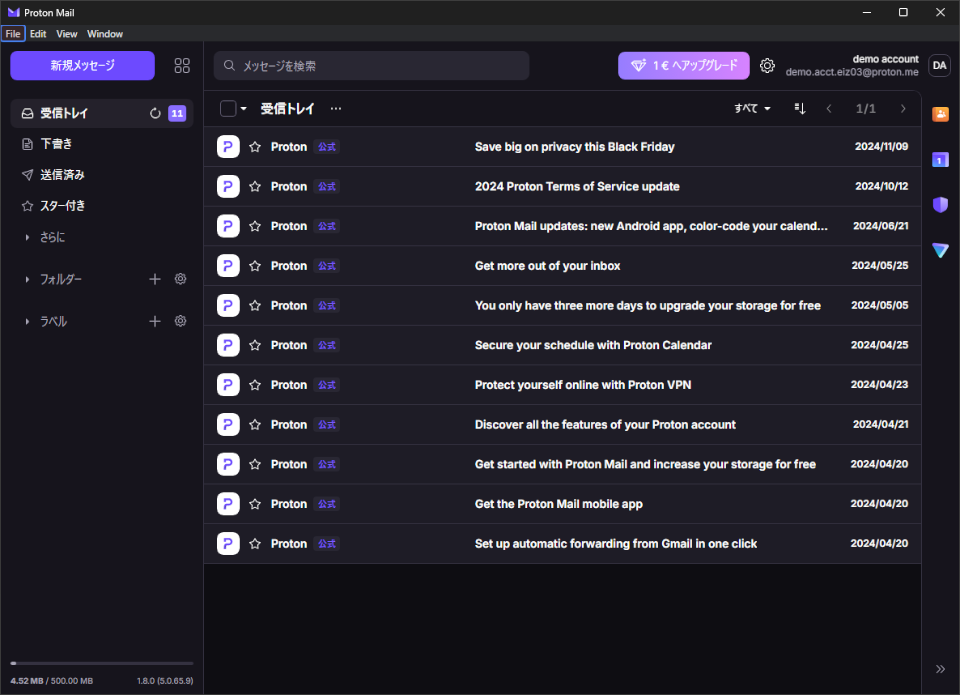Click search magnifier icon
960x695 pixels.
(x=229, y=66)
